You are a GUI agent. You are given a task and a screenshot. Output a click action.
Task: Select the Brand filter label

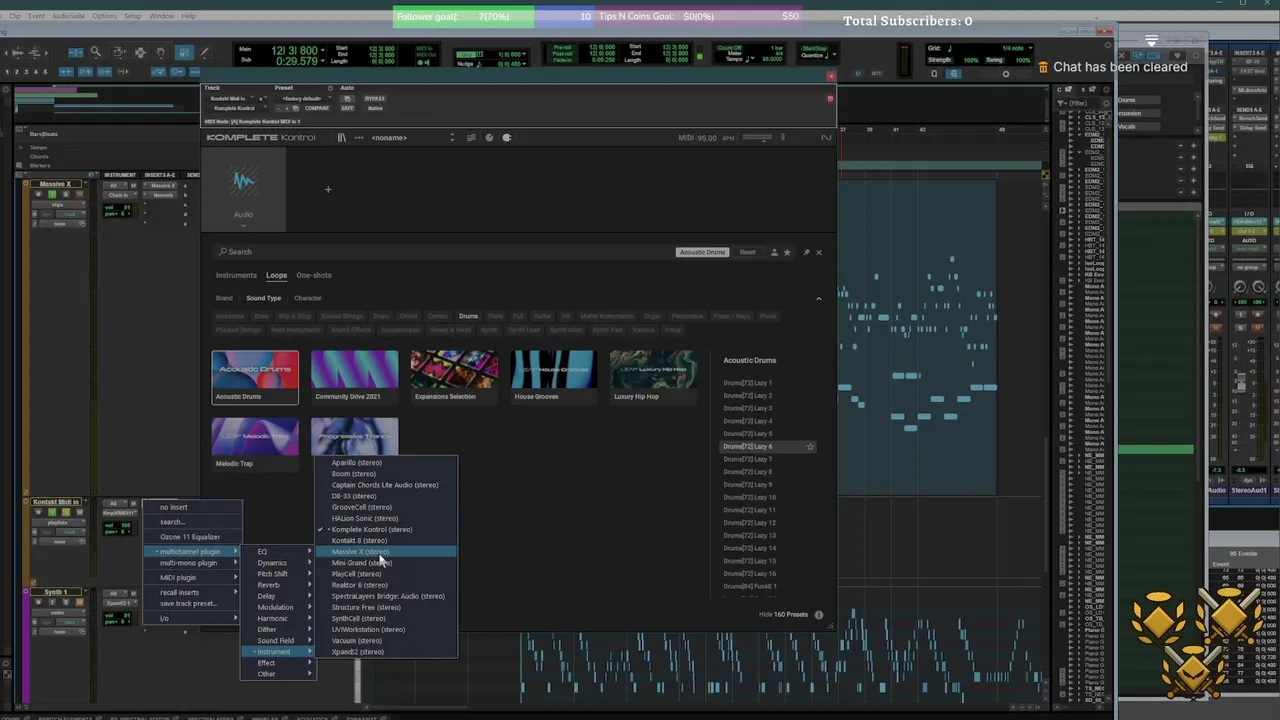click(224, 298)
